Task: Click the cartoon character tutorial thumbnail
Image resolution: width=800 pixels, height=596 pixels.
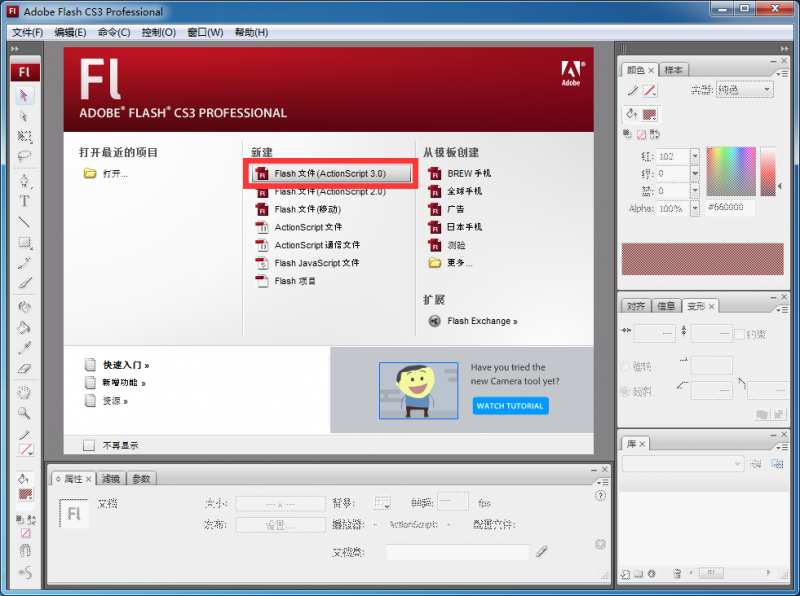Action: click(x=418, y=390)
